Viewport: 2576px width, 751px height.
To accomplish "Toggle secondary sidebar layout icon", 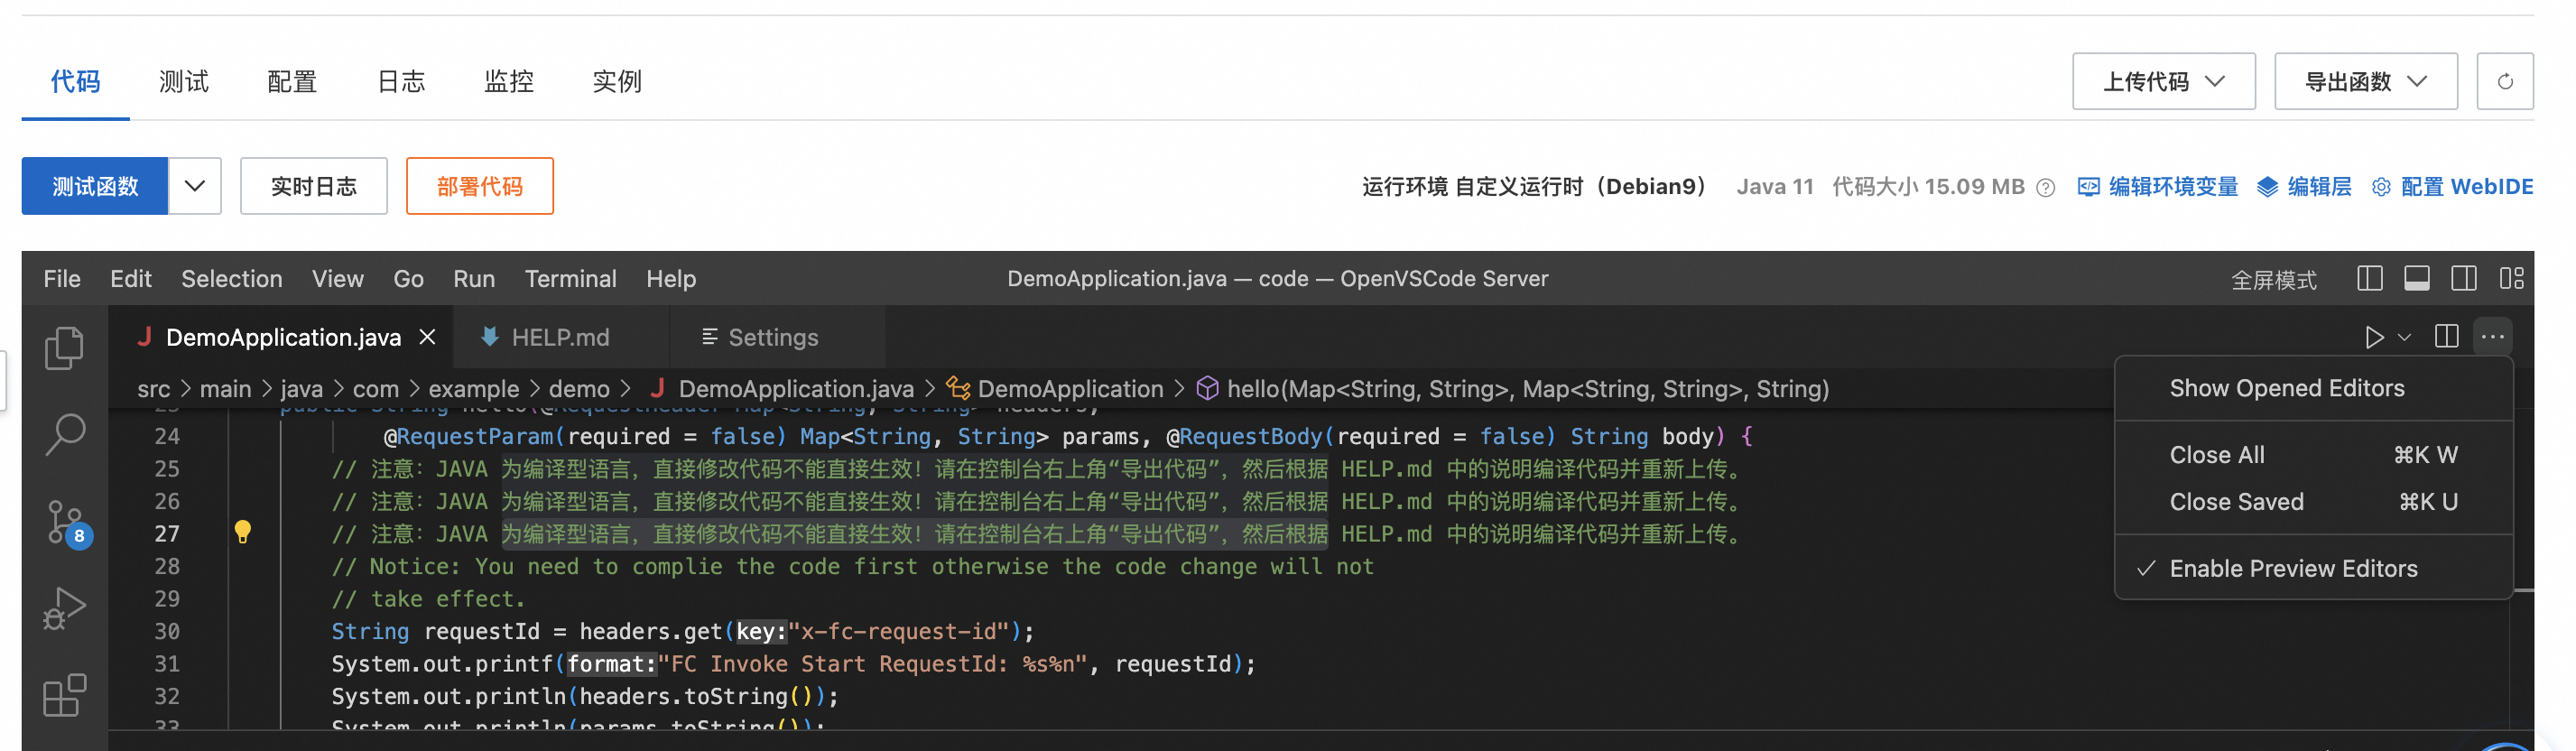I will coord(2463,278).
